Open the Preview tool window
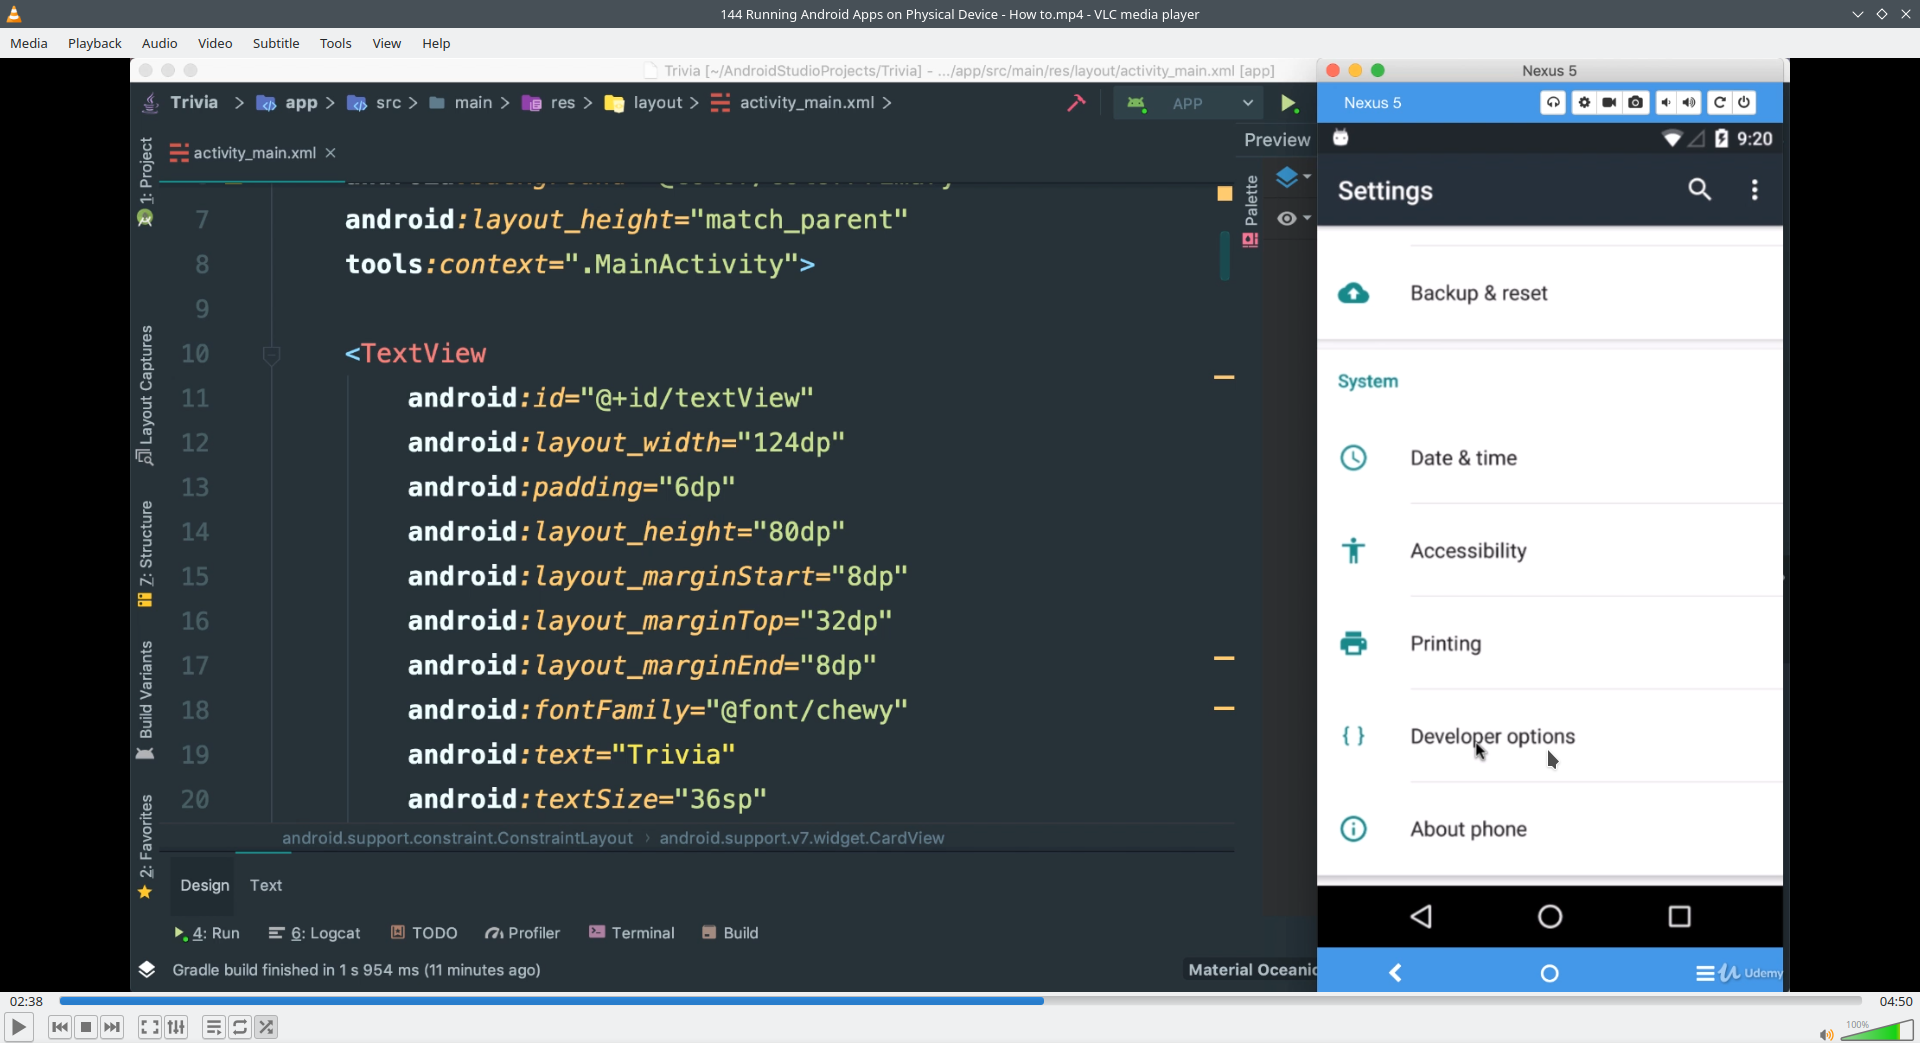This screenshot has height=1043, width=1920. (1277, 140)
